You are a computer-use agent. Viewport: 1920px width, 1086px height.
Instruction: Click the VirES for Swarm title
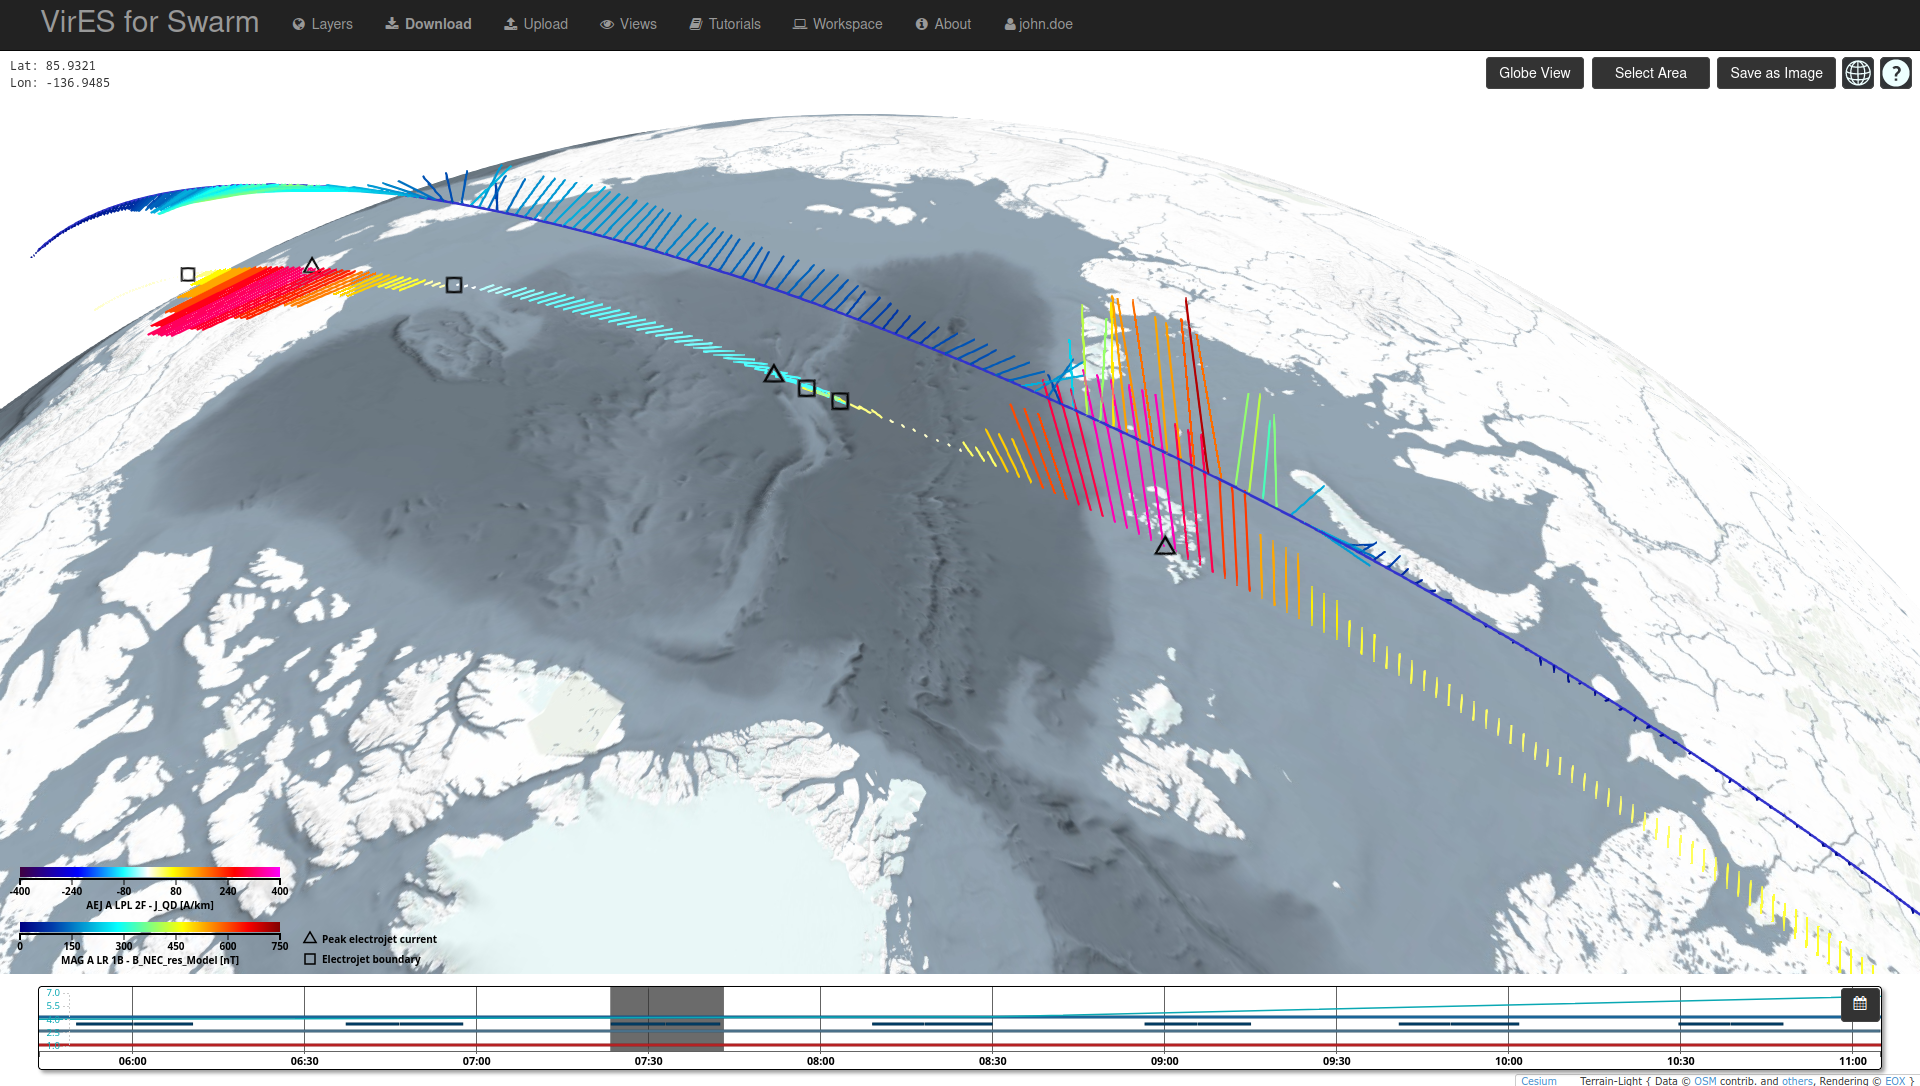[x=150, y=22]
